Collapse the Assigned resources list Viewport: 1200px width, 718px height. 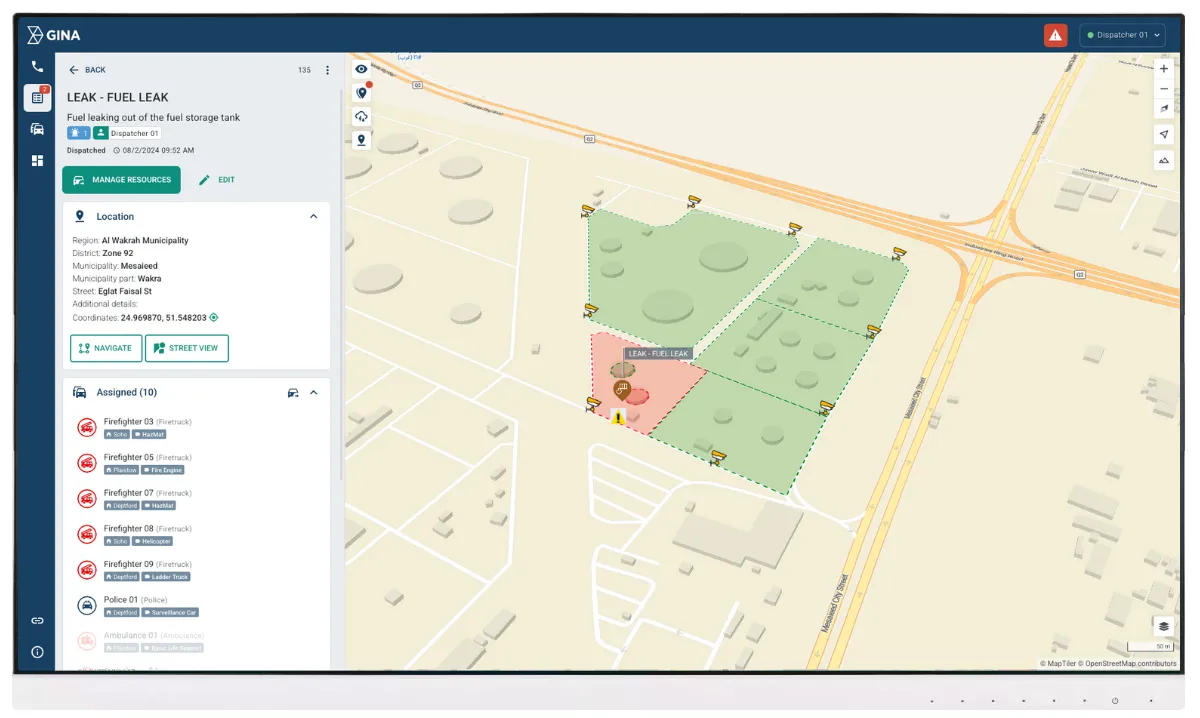click(313, 392)
